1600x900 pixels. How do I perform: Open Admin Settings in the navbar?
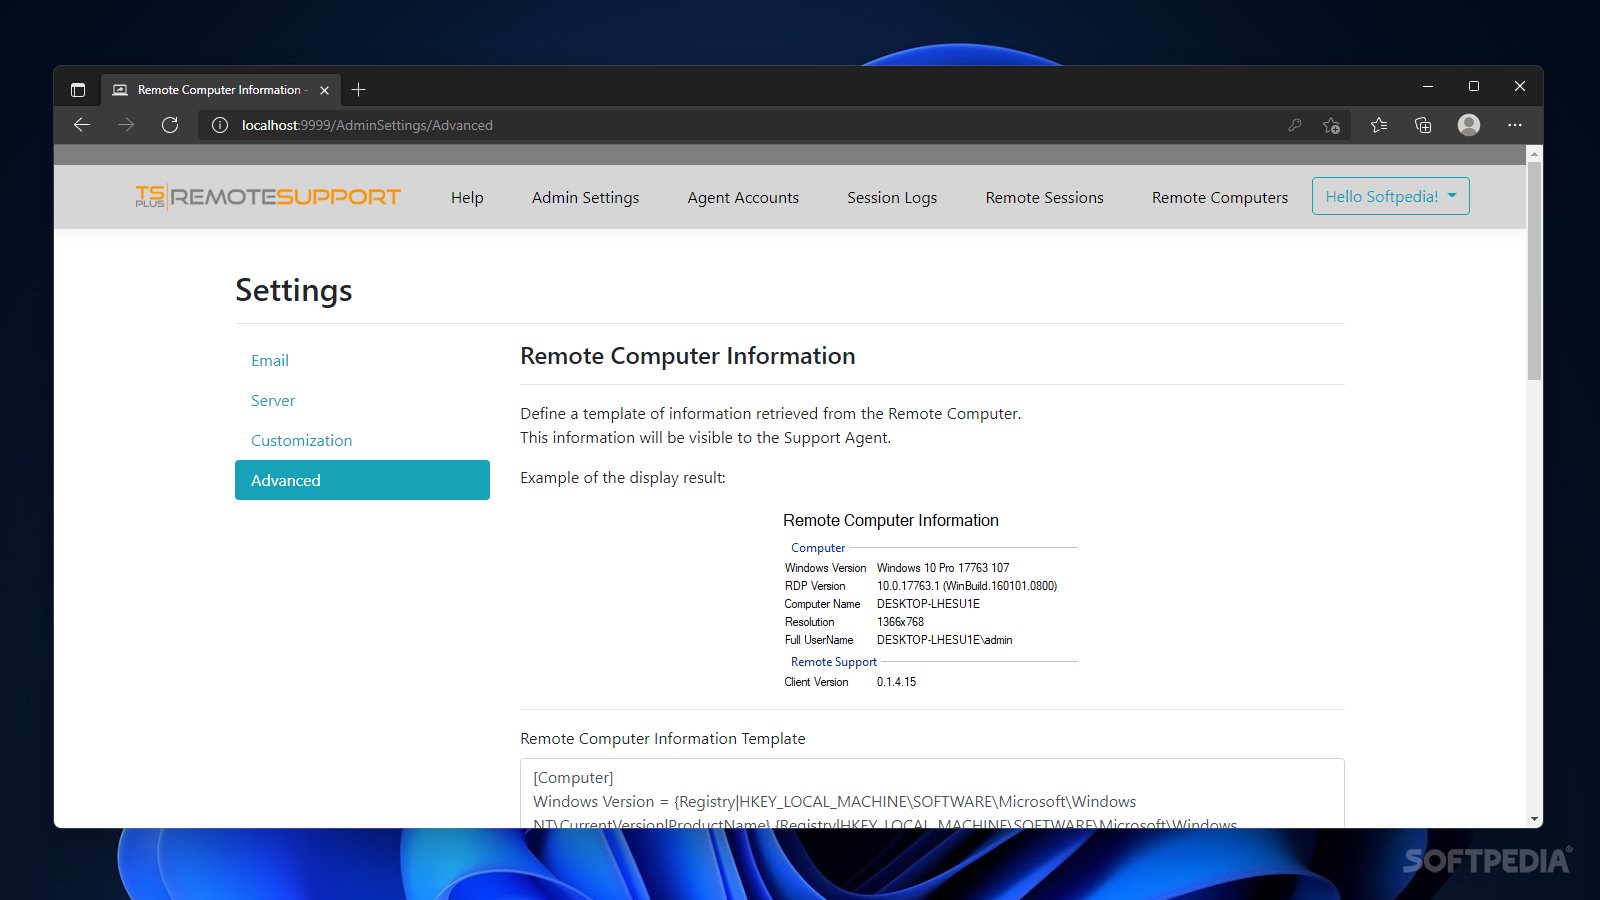coord(585,198)
